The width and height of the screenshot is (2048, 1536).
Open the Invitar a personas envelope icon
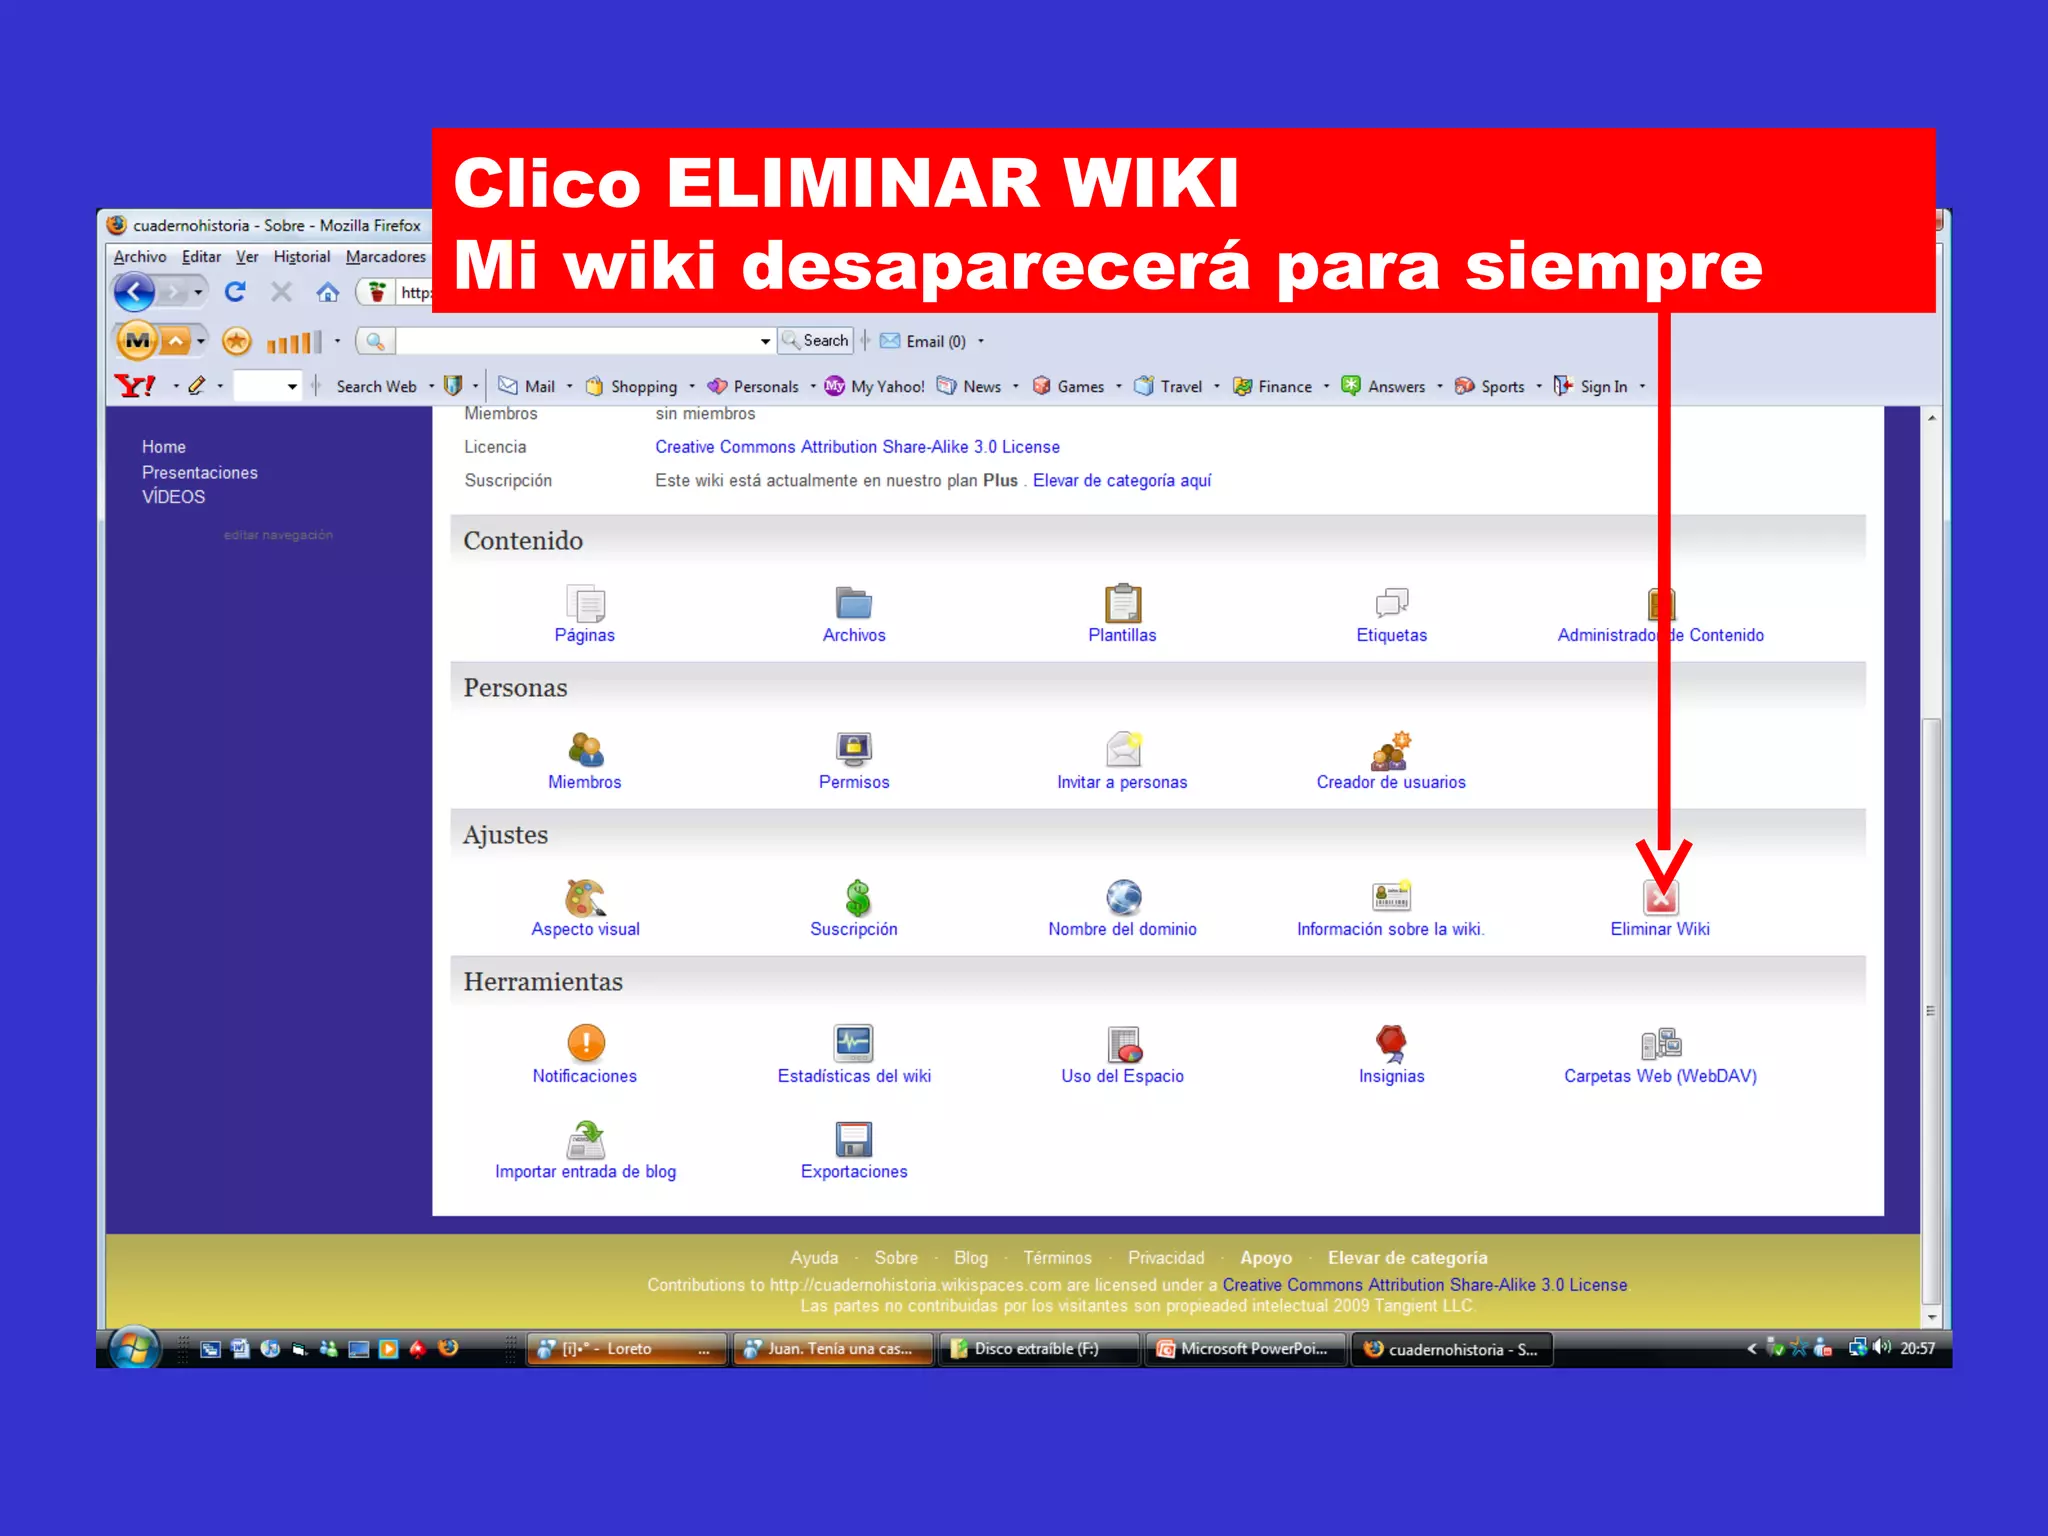click(x=1123, y=749)
